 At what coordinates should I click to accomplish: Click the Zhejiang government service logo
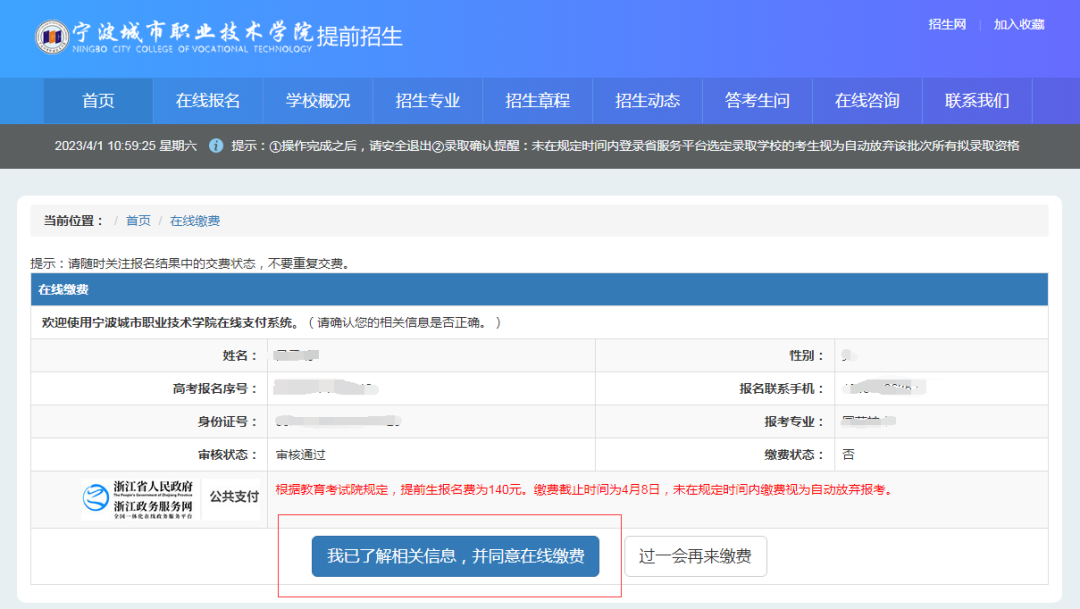(138, 499)
